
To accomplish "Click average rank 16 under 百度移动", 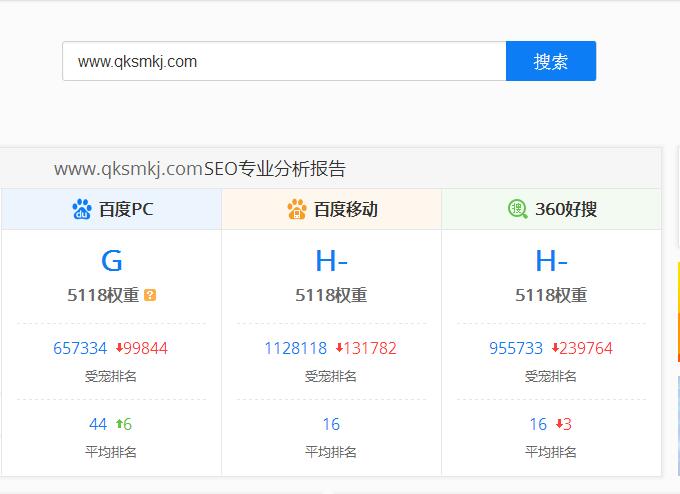I will [x=331, y=424].
